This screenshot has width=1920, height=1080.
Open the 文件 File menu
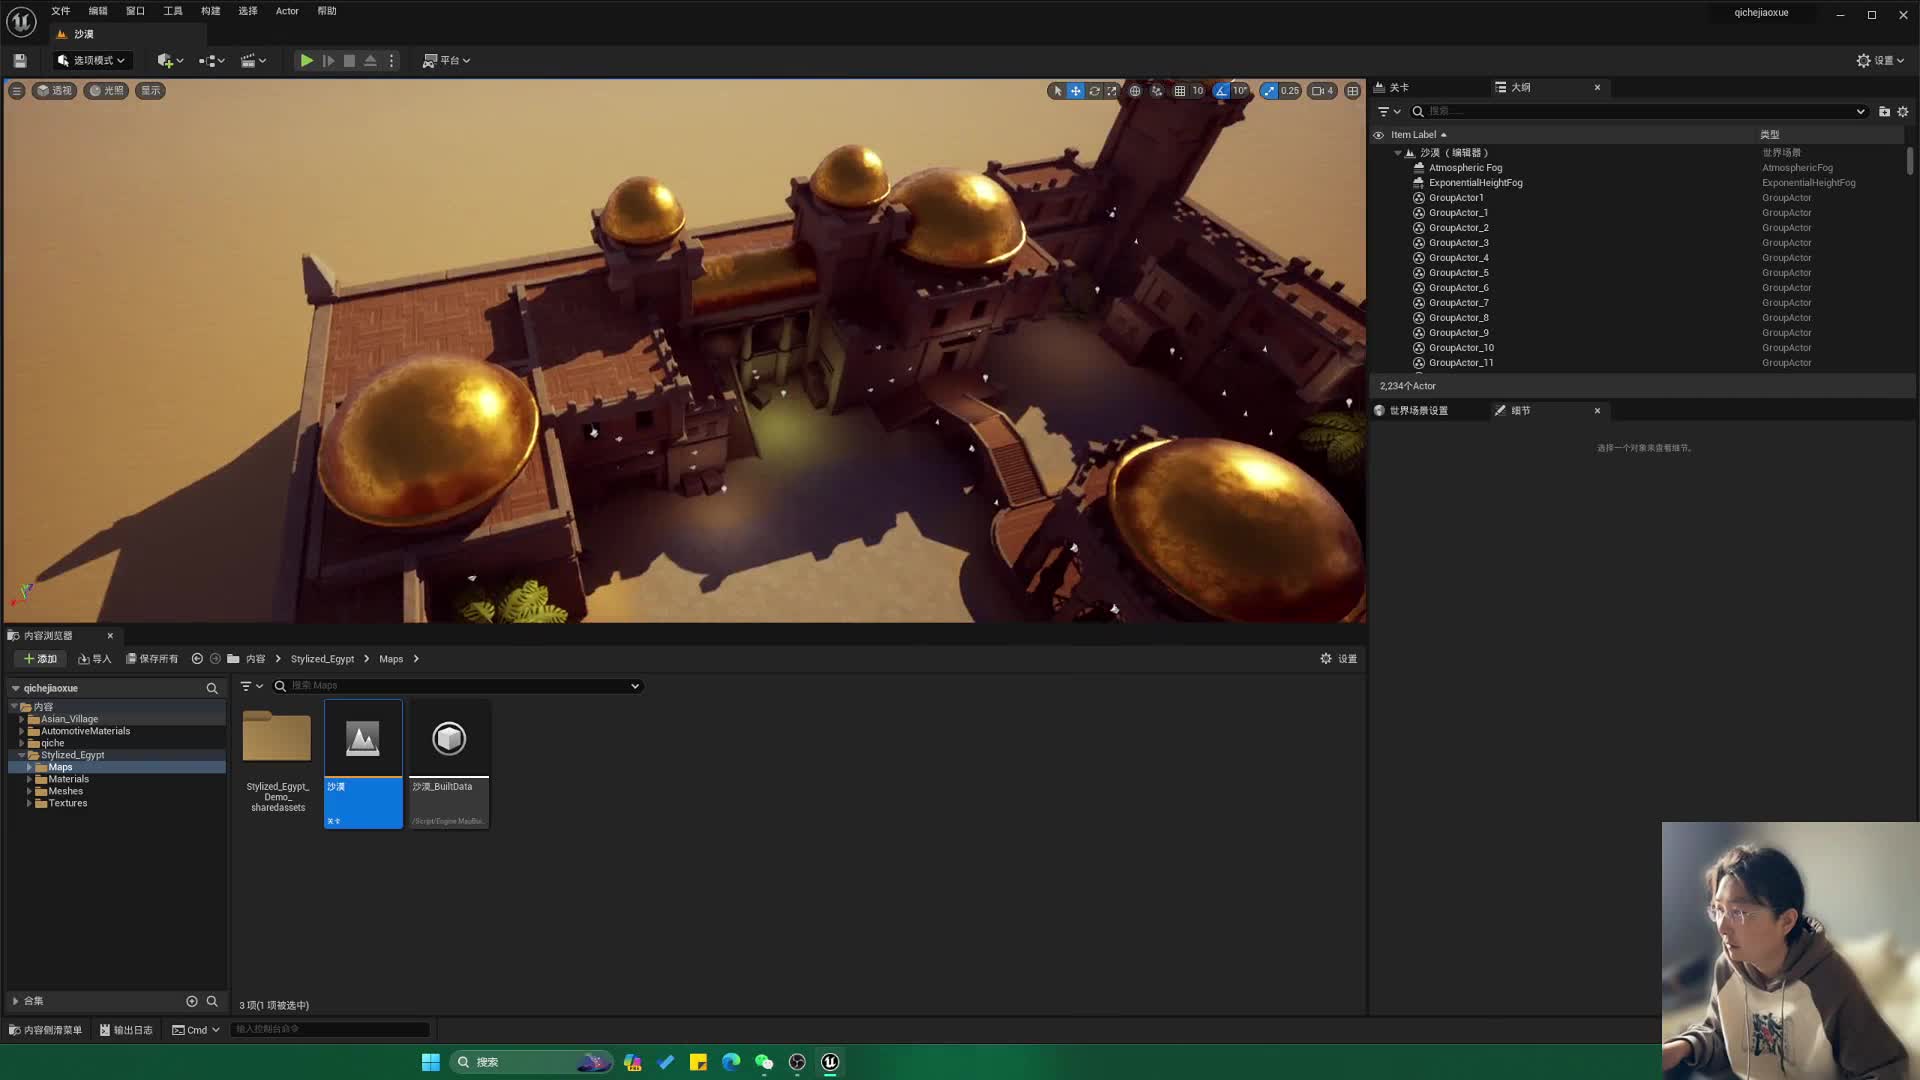[61, 11]
